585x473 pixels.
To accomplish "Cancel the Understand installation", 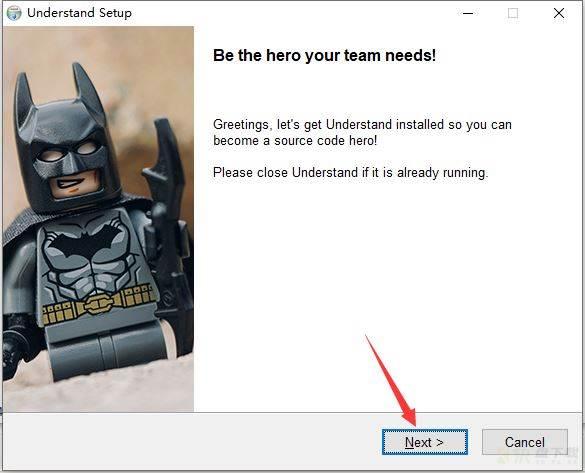I will 525,442.
